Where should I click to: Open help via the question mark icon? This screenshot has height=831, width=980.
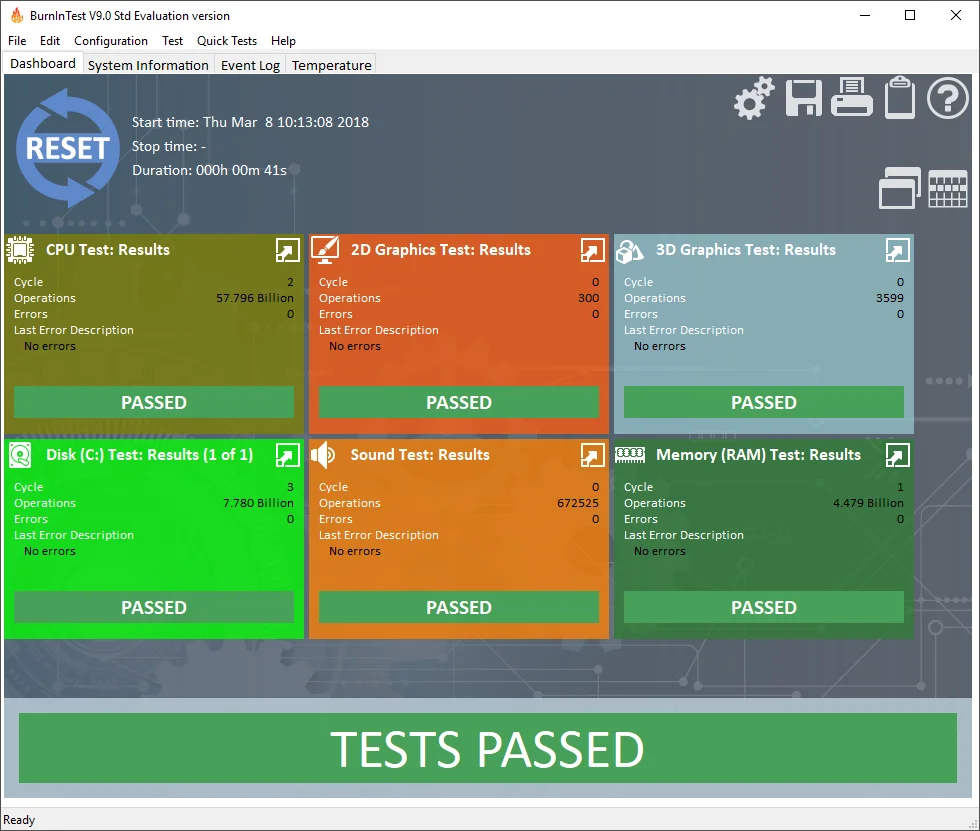point(948,98)
